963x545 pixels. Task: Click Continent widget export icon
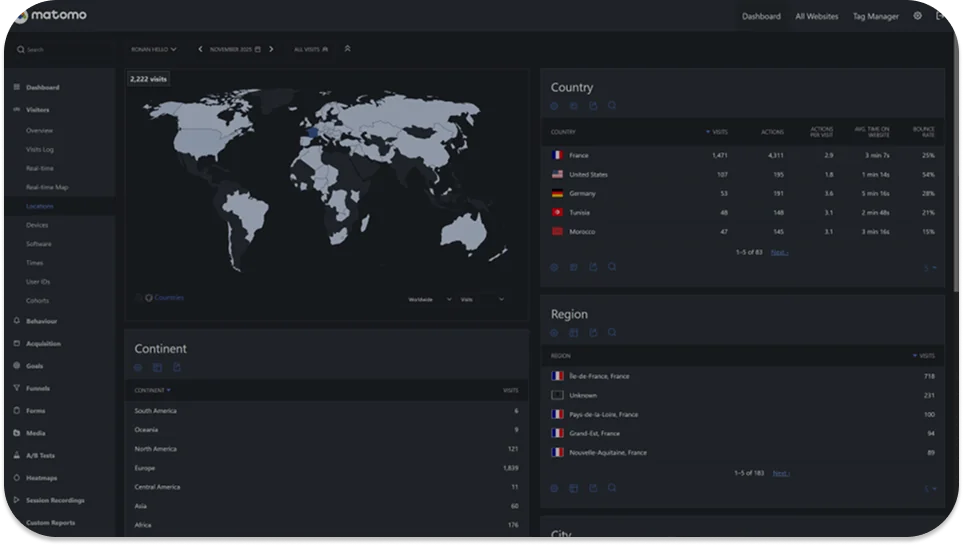[177, 367]
